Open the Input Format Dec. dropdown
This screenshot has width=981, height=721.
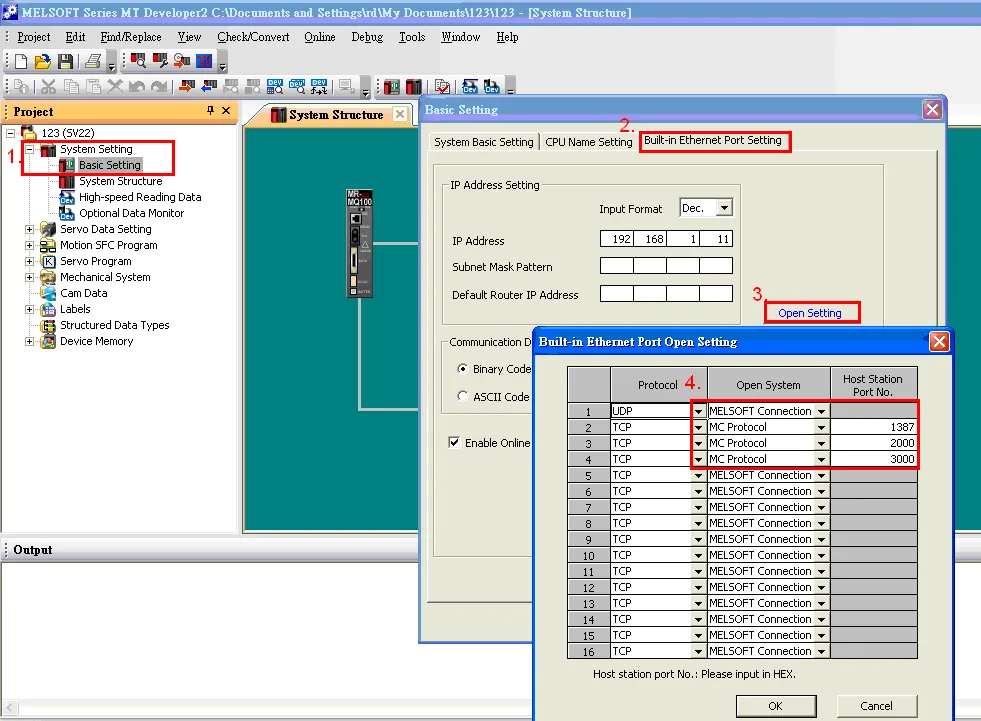pyautogui.click(x=724, y=208)
